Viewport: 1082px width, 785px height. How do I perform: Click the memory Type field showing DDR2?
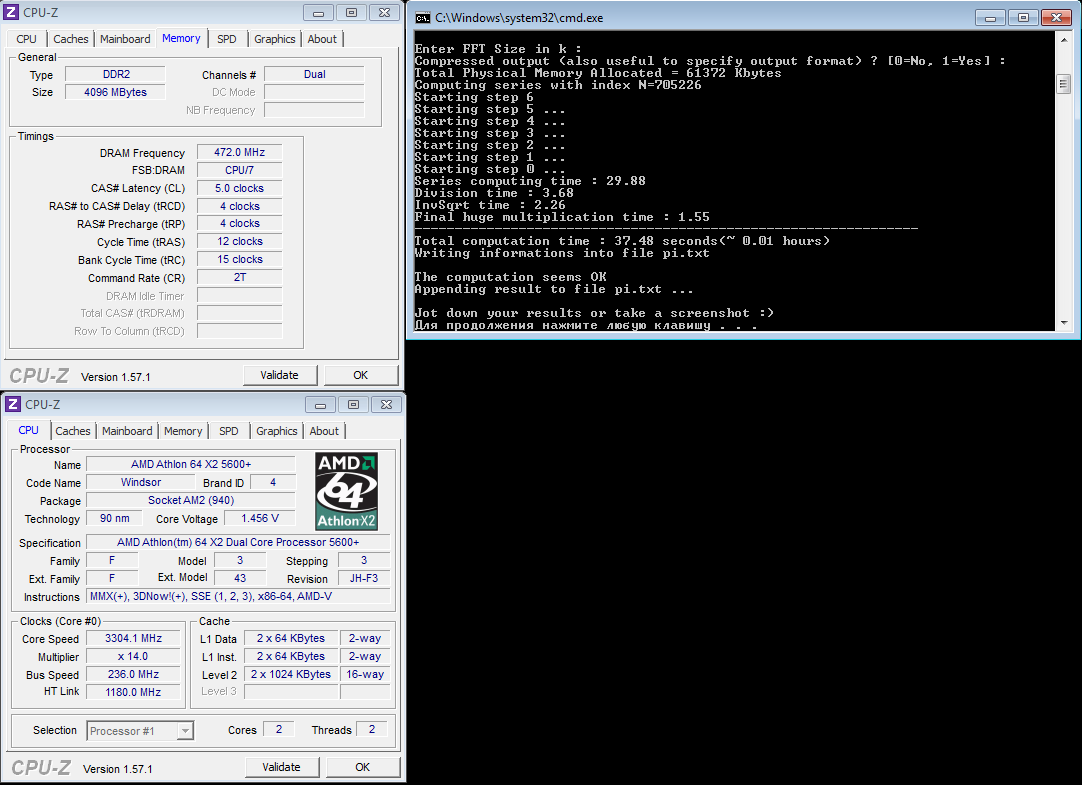(x=116, y=74)
